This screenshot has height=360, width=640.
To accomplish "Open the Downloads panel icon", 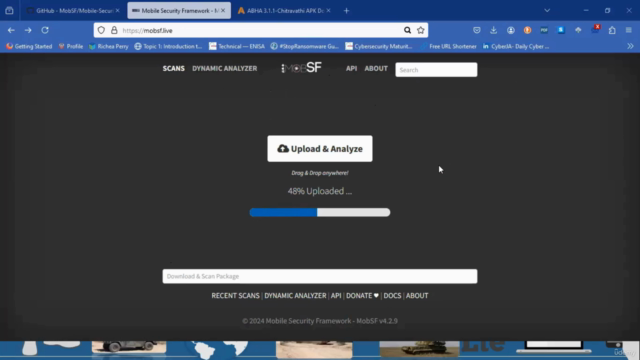I will pyautogui.click(x=493, y=30).
